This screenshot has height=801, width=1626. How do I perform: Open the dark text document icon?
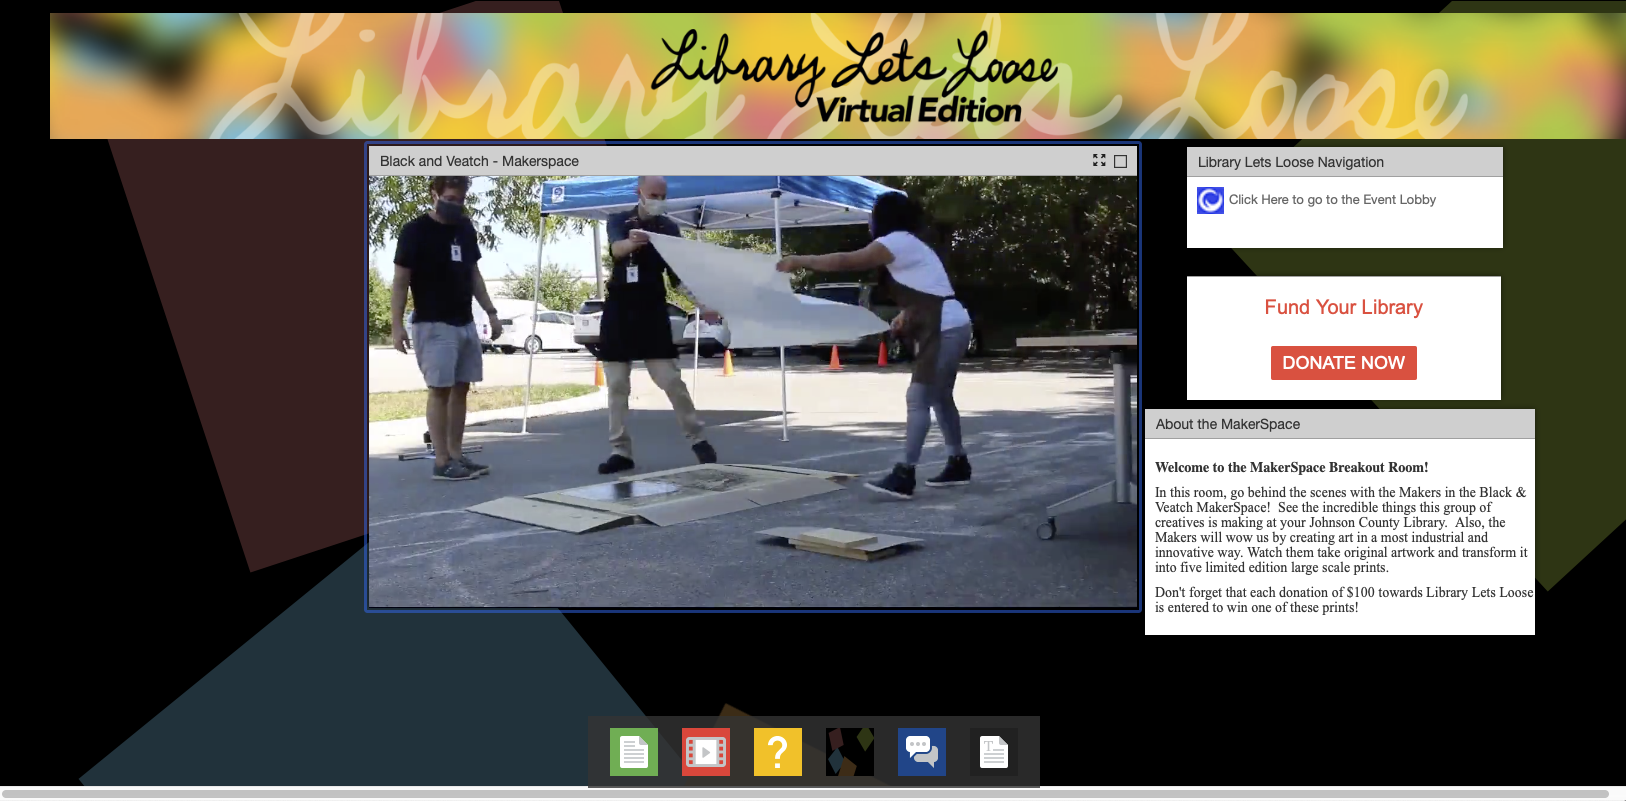click(994, 752)
